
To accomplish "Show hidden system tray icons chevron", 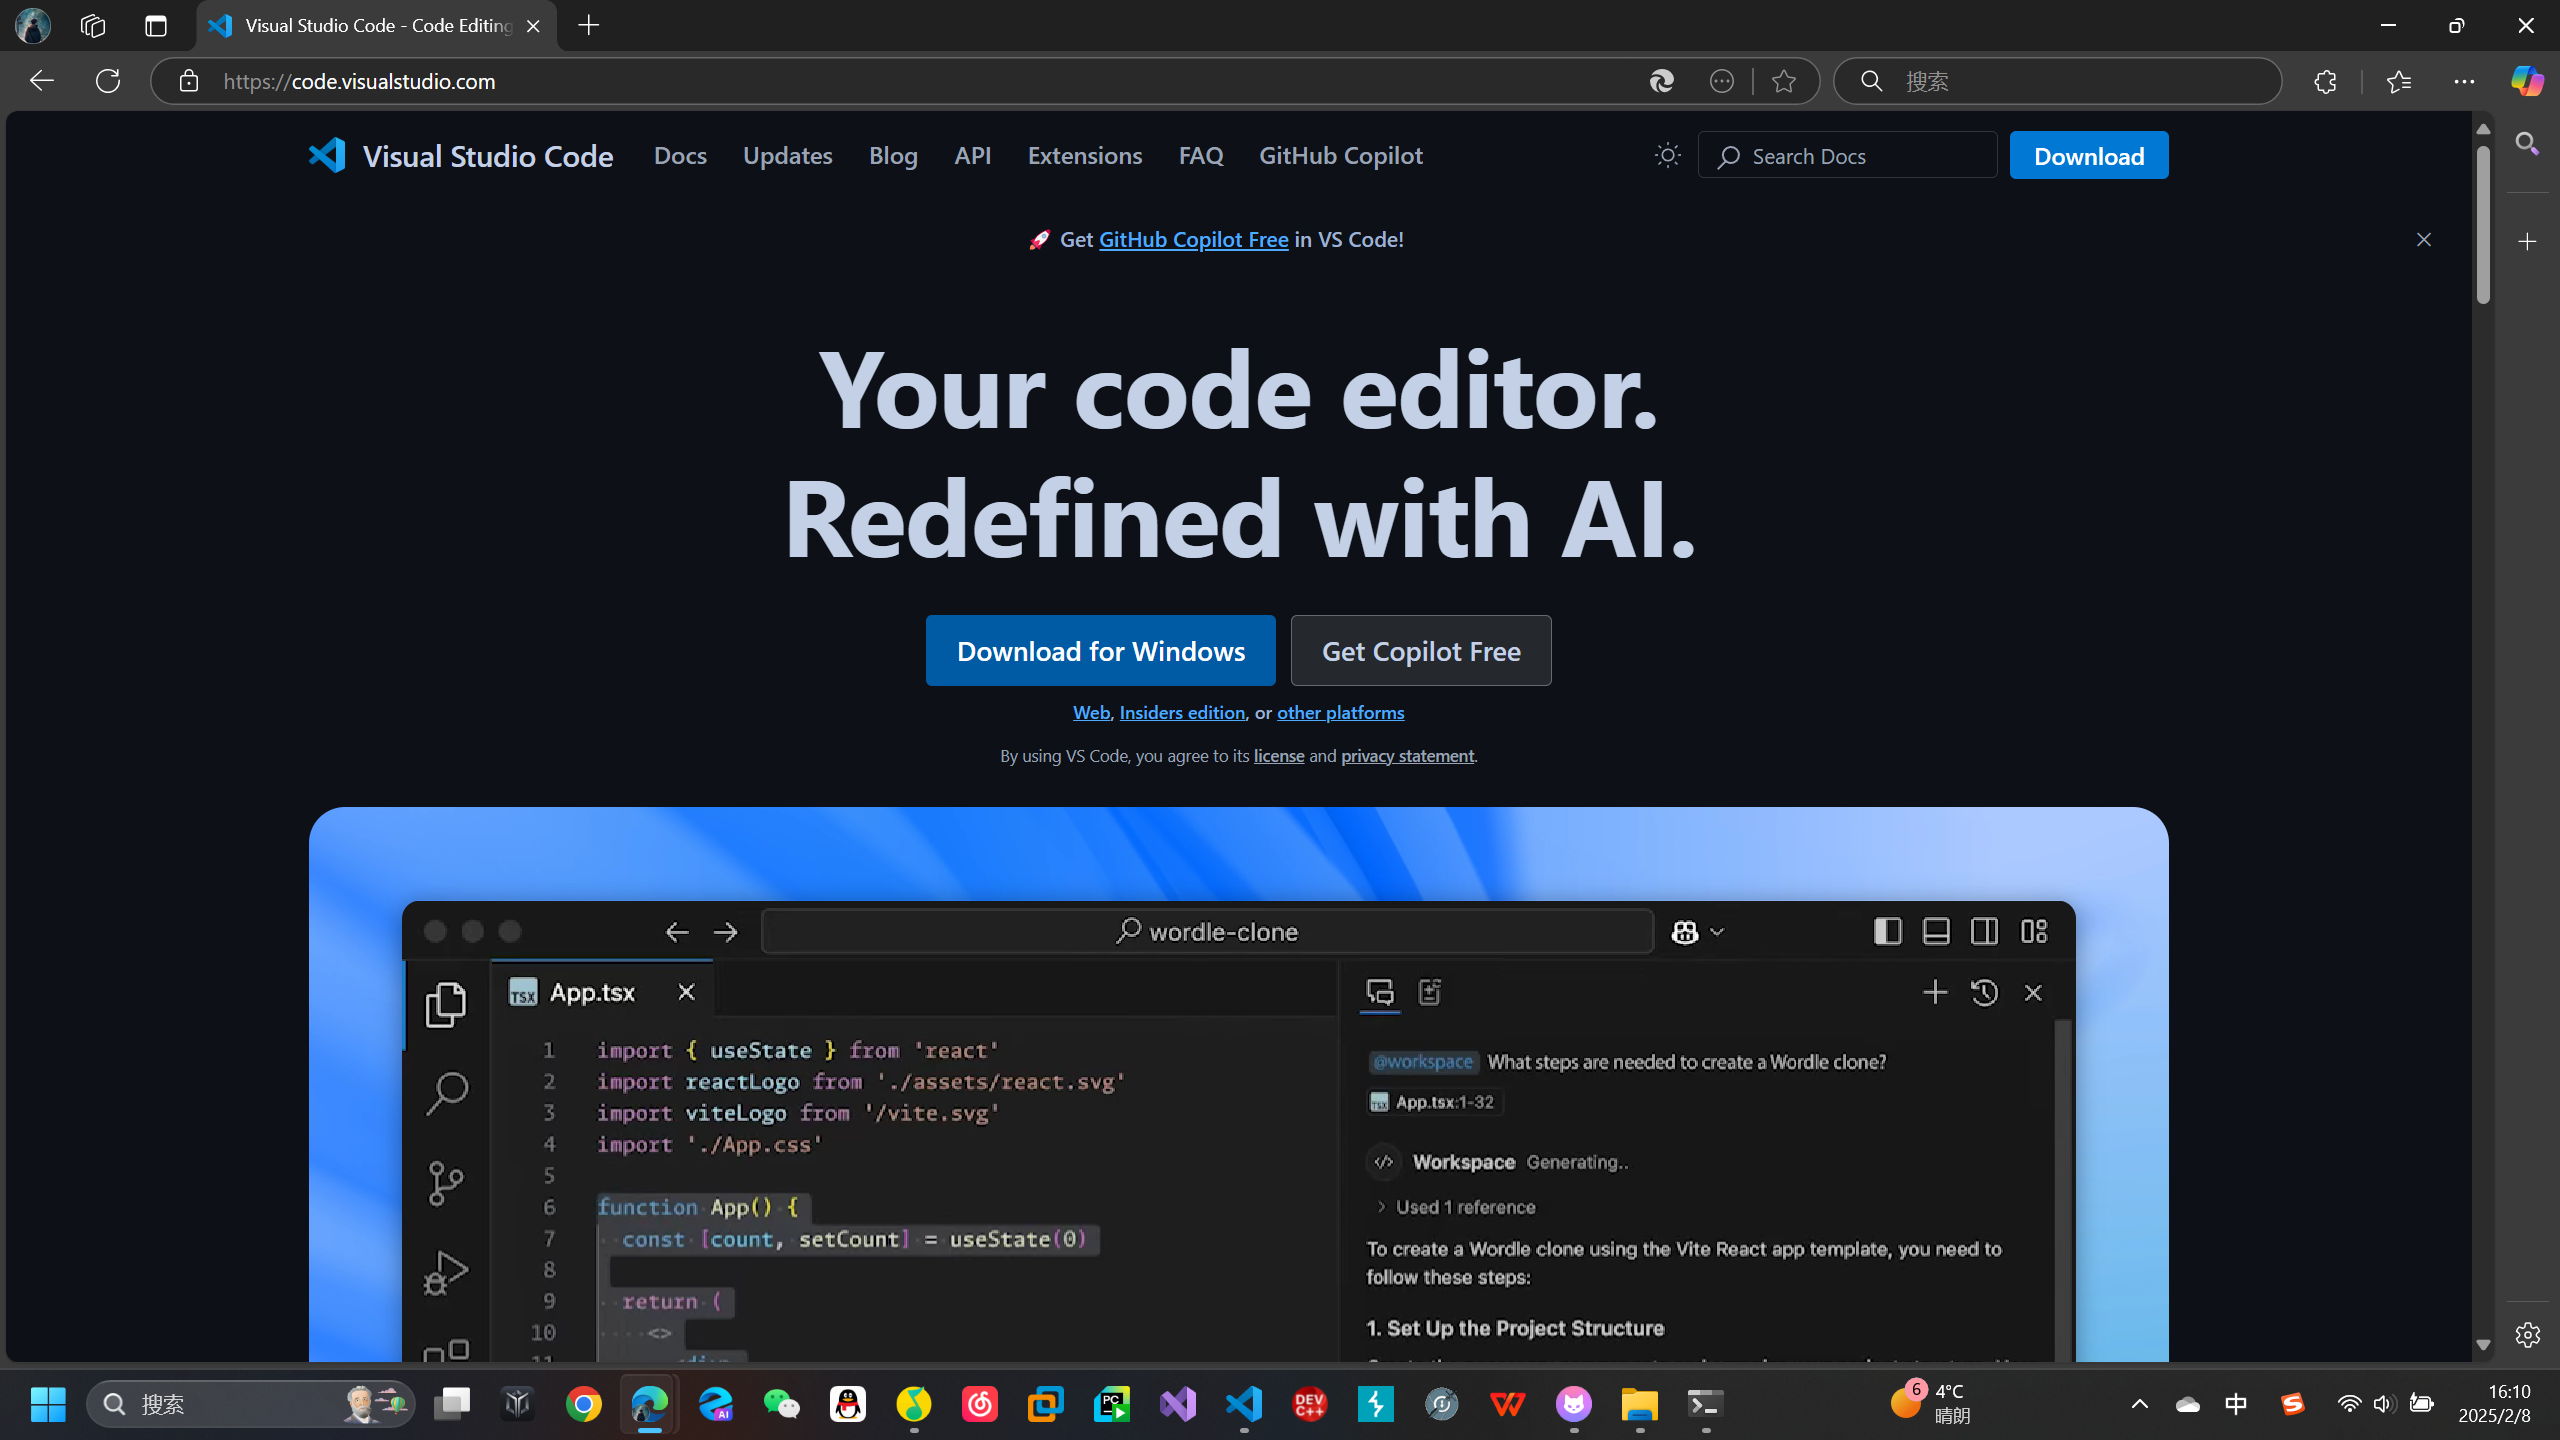I will coord(2139,1404).
